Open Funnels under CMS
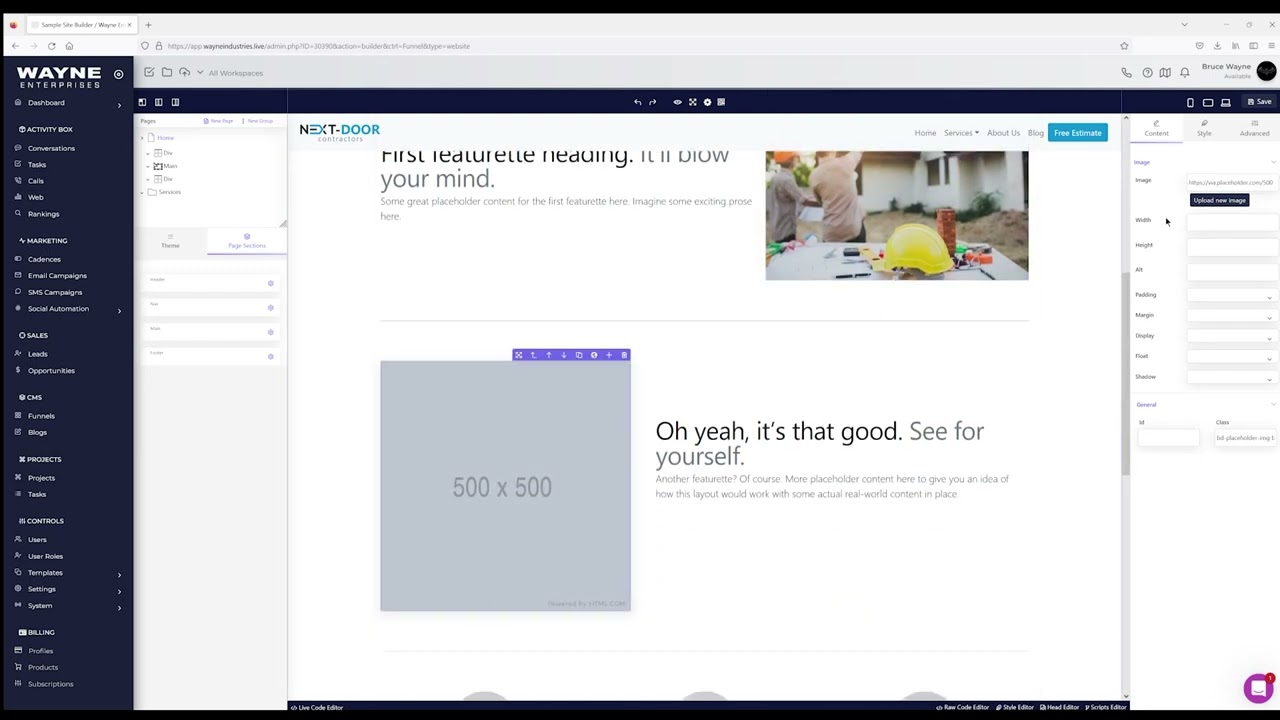This screenshot has width=1280, height=720. (41, 416)
